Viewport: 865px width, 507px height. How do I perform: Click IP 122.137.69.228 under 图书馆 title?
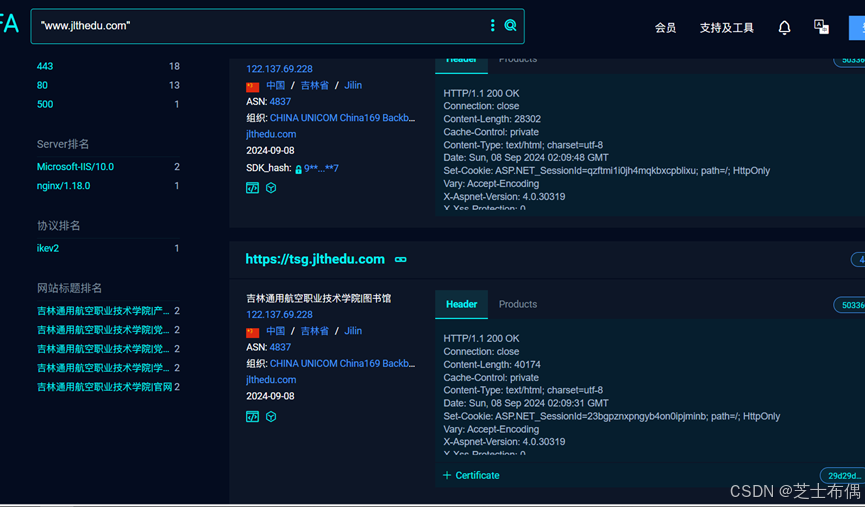279,314
